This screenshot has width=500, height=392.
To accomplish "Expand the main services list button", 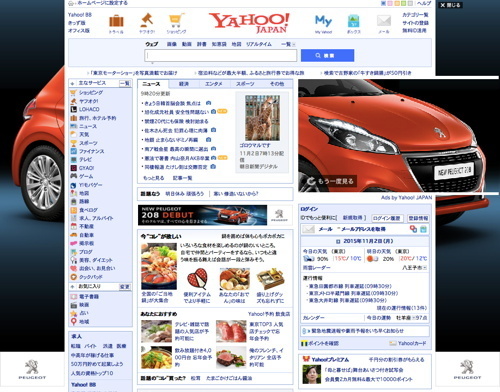I will 125,83.
